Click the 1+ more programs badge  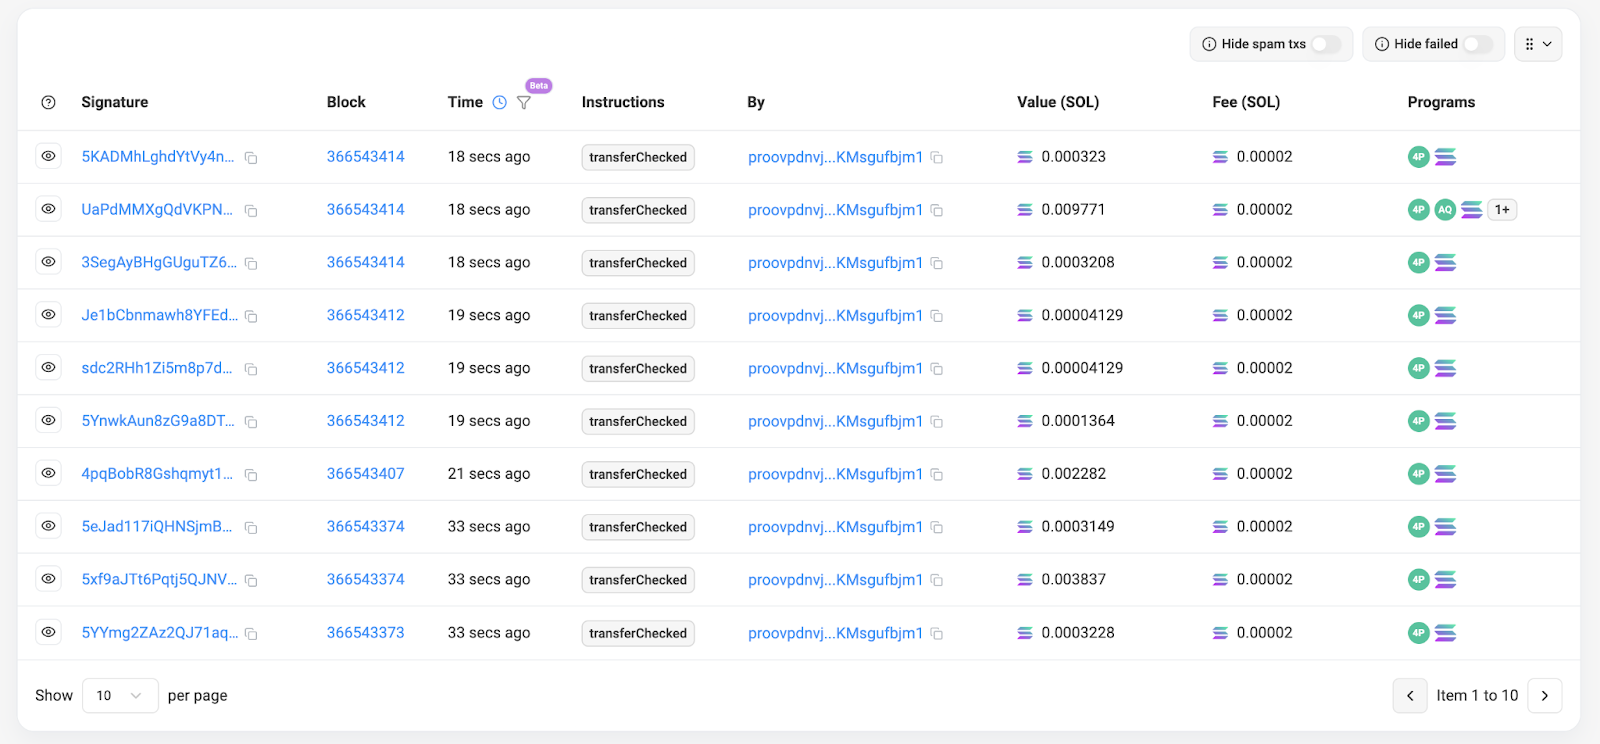point(1502,210)
